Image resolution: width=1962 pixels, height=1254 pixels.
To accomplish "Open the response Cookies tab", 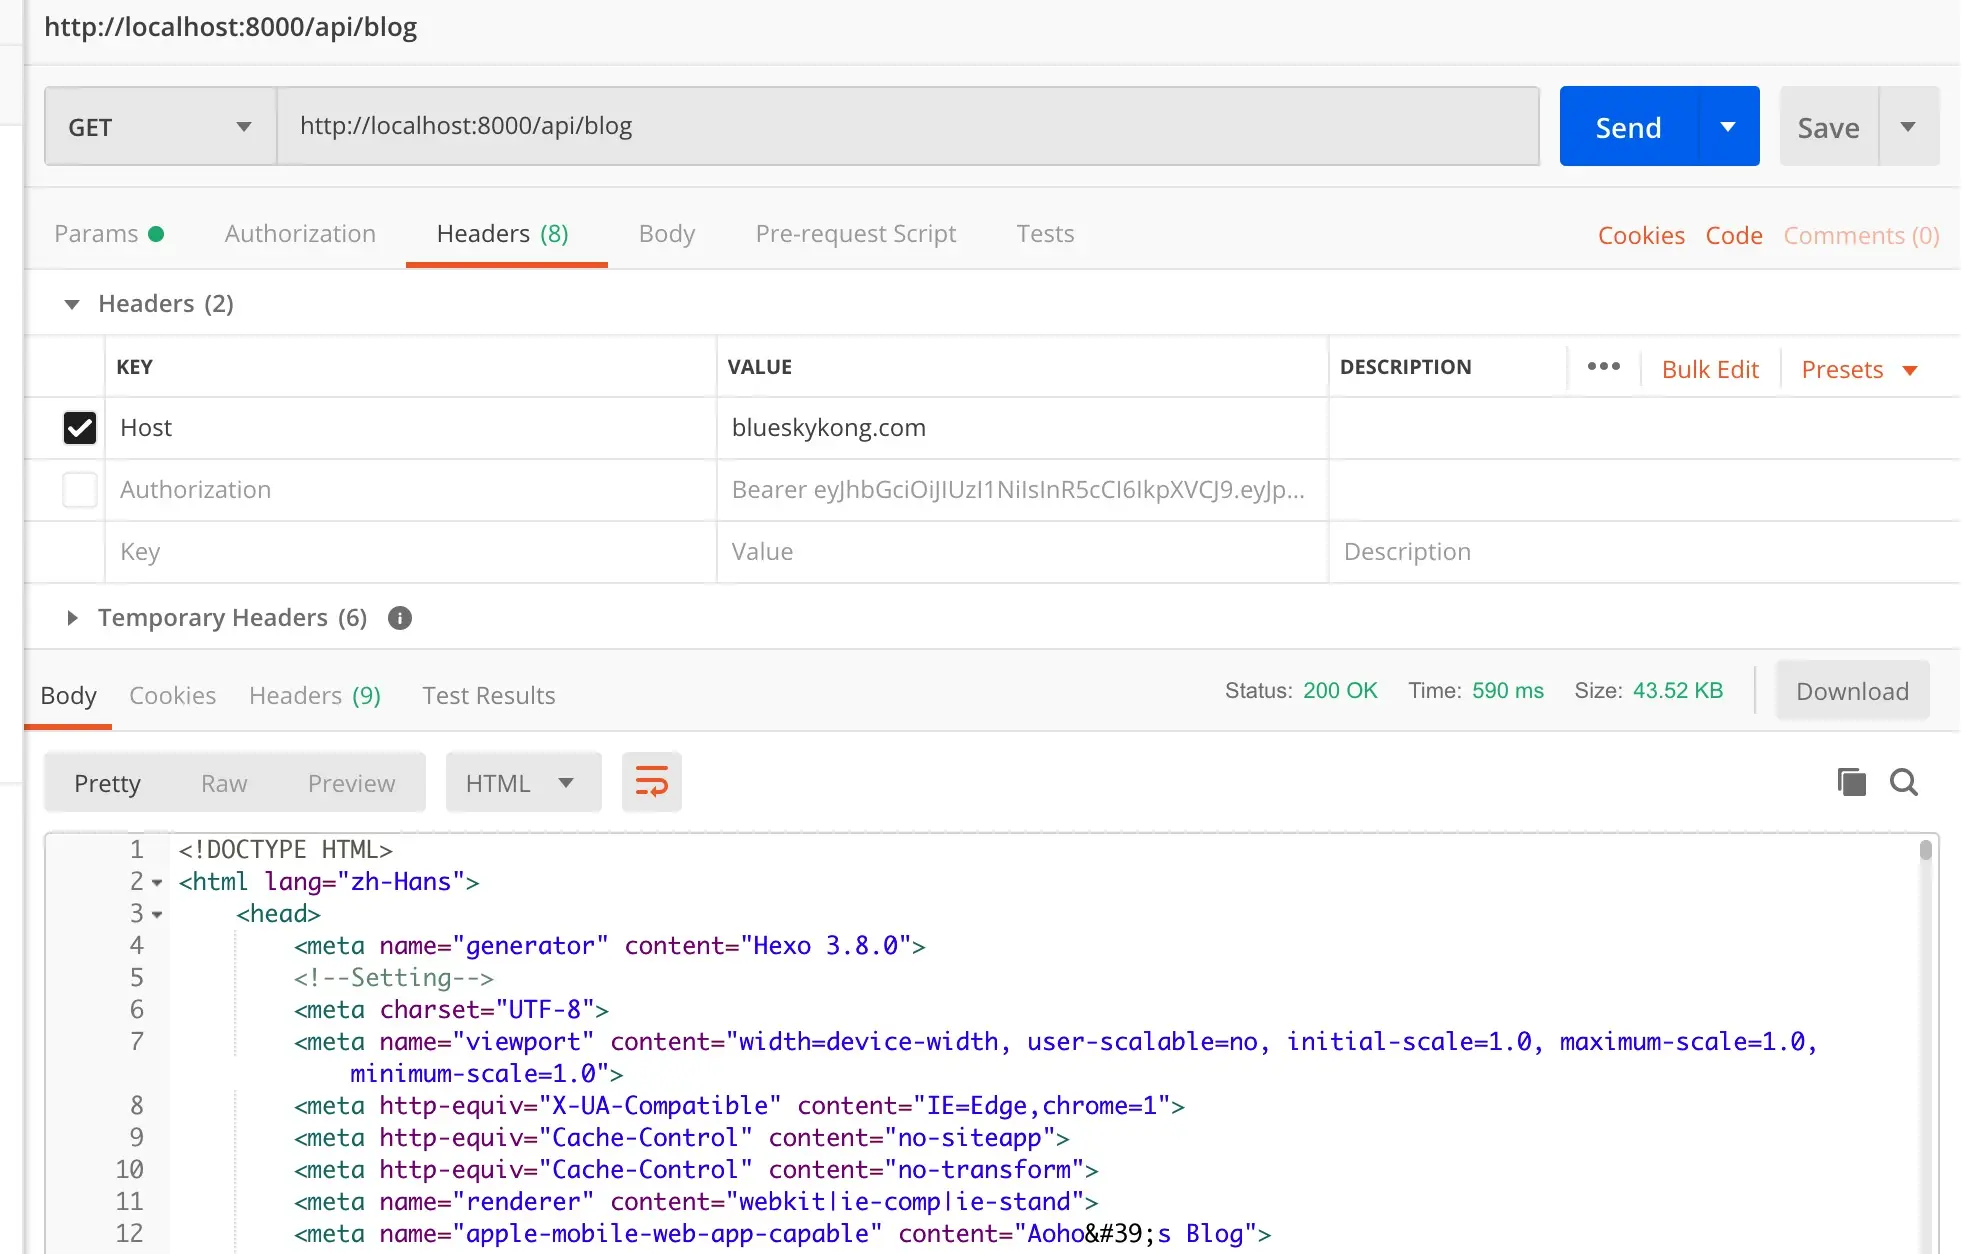I will (172, 696).
